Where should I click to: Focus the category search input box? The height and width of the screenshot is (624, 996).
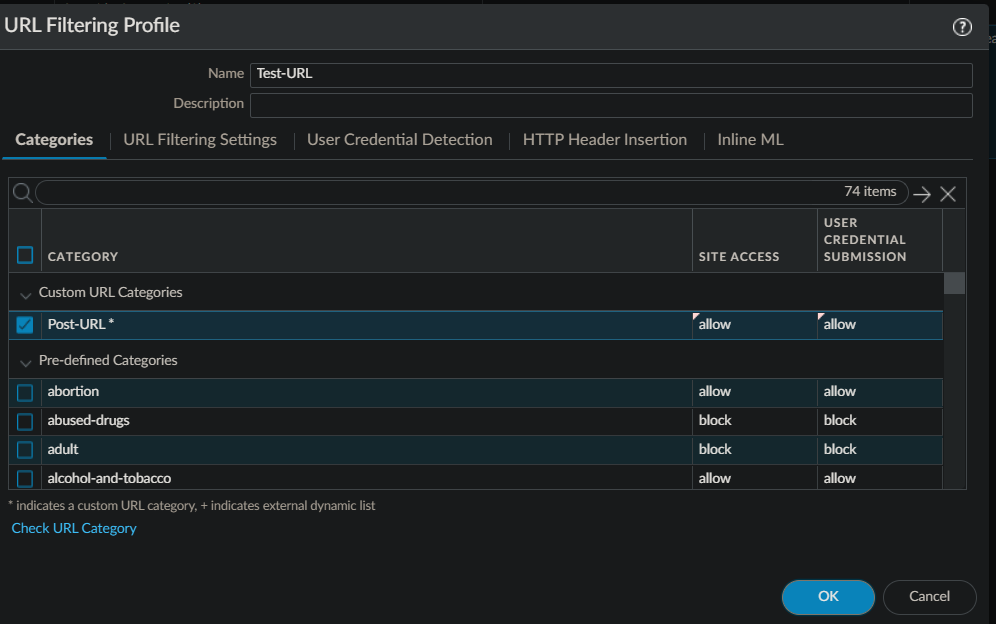[x=471, y=193]
